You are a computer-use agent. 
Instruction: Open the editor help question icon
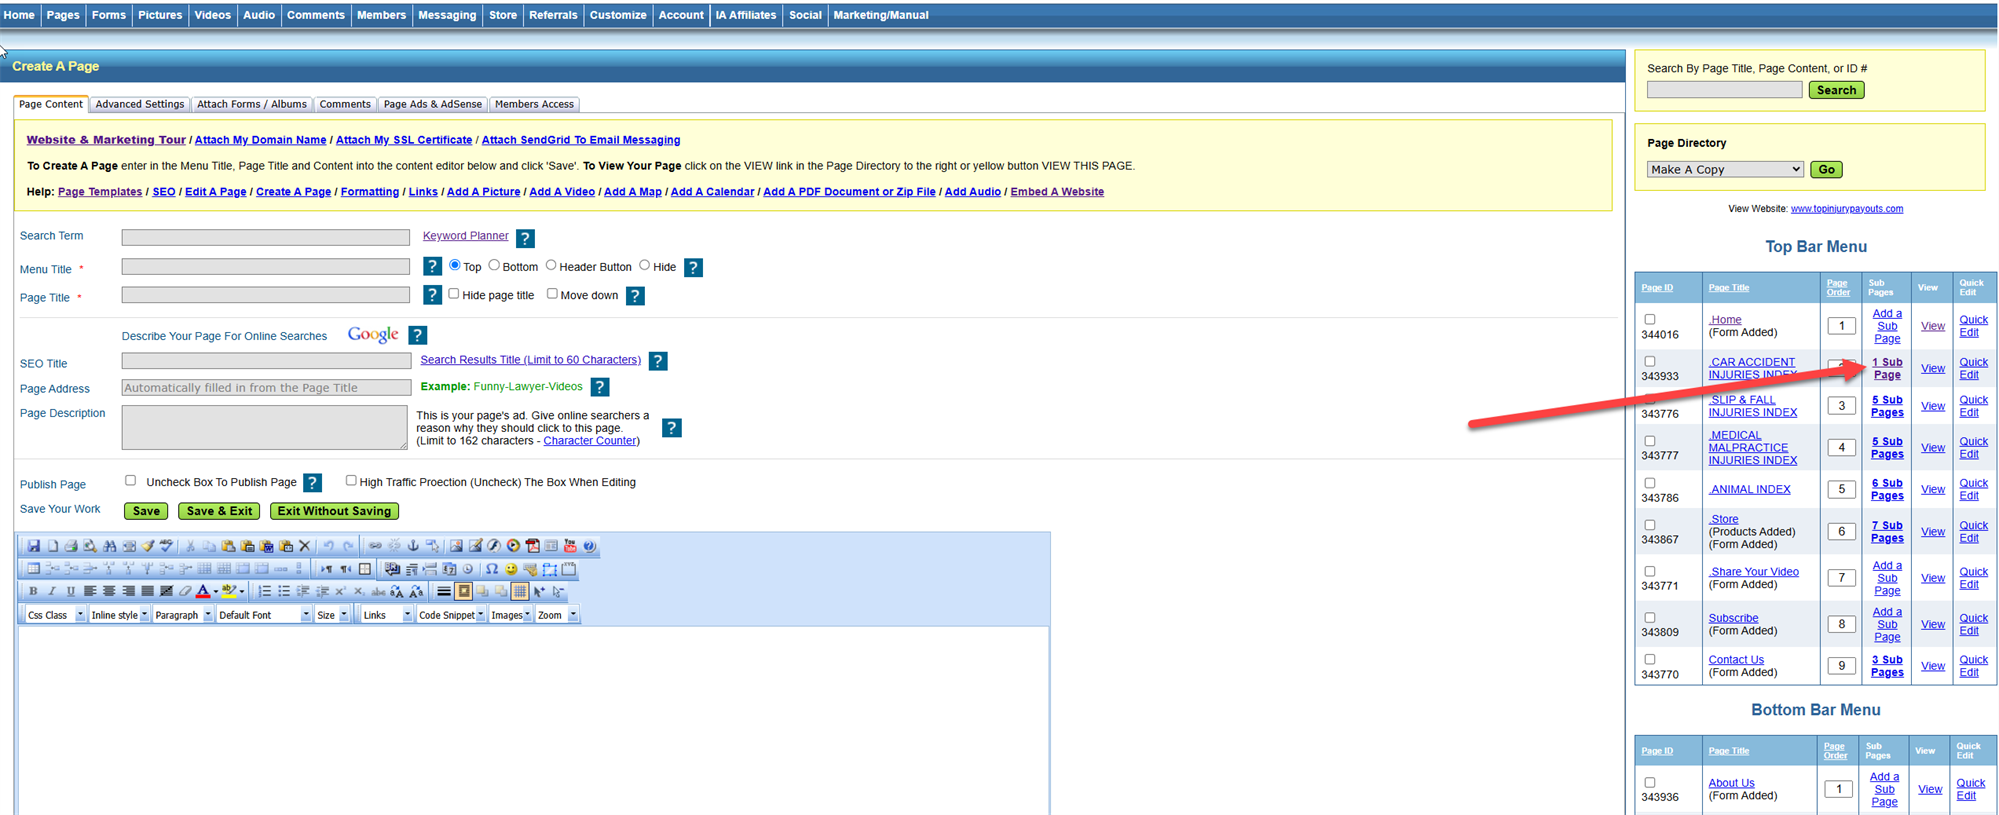tap(589, 546)
